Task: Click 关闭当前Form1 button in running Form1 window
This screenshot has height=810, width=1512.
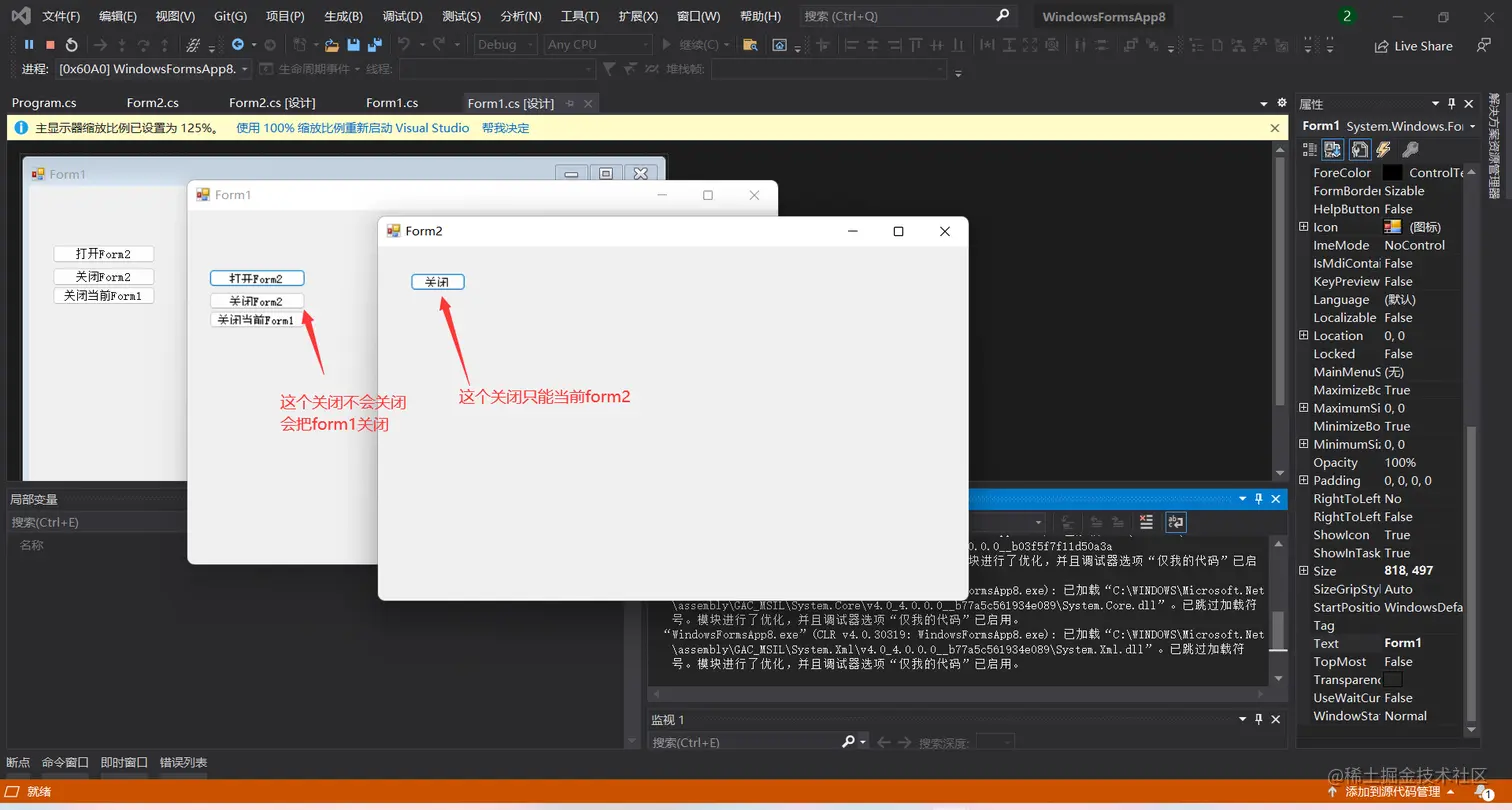Action: point(257,320)
